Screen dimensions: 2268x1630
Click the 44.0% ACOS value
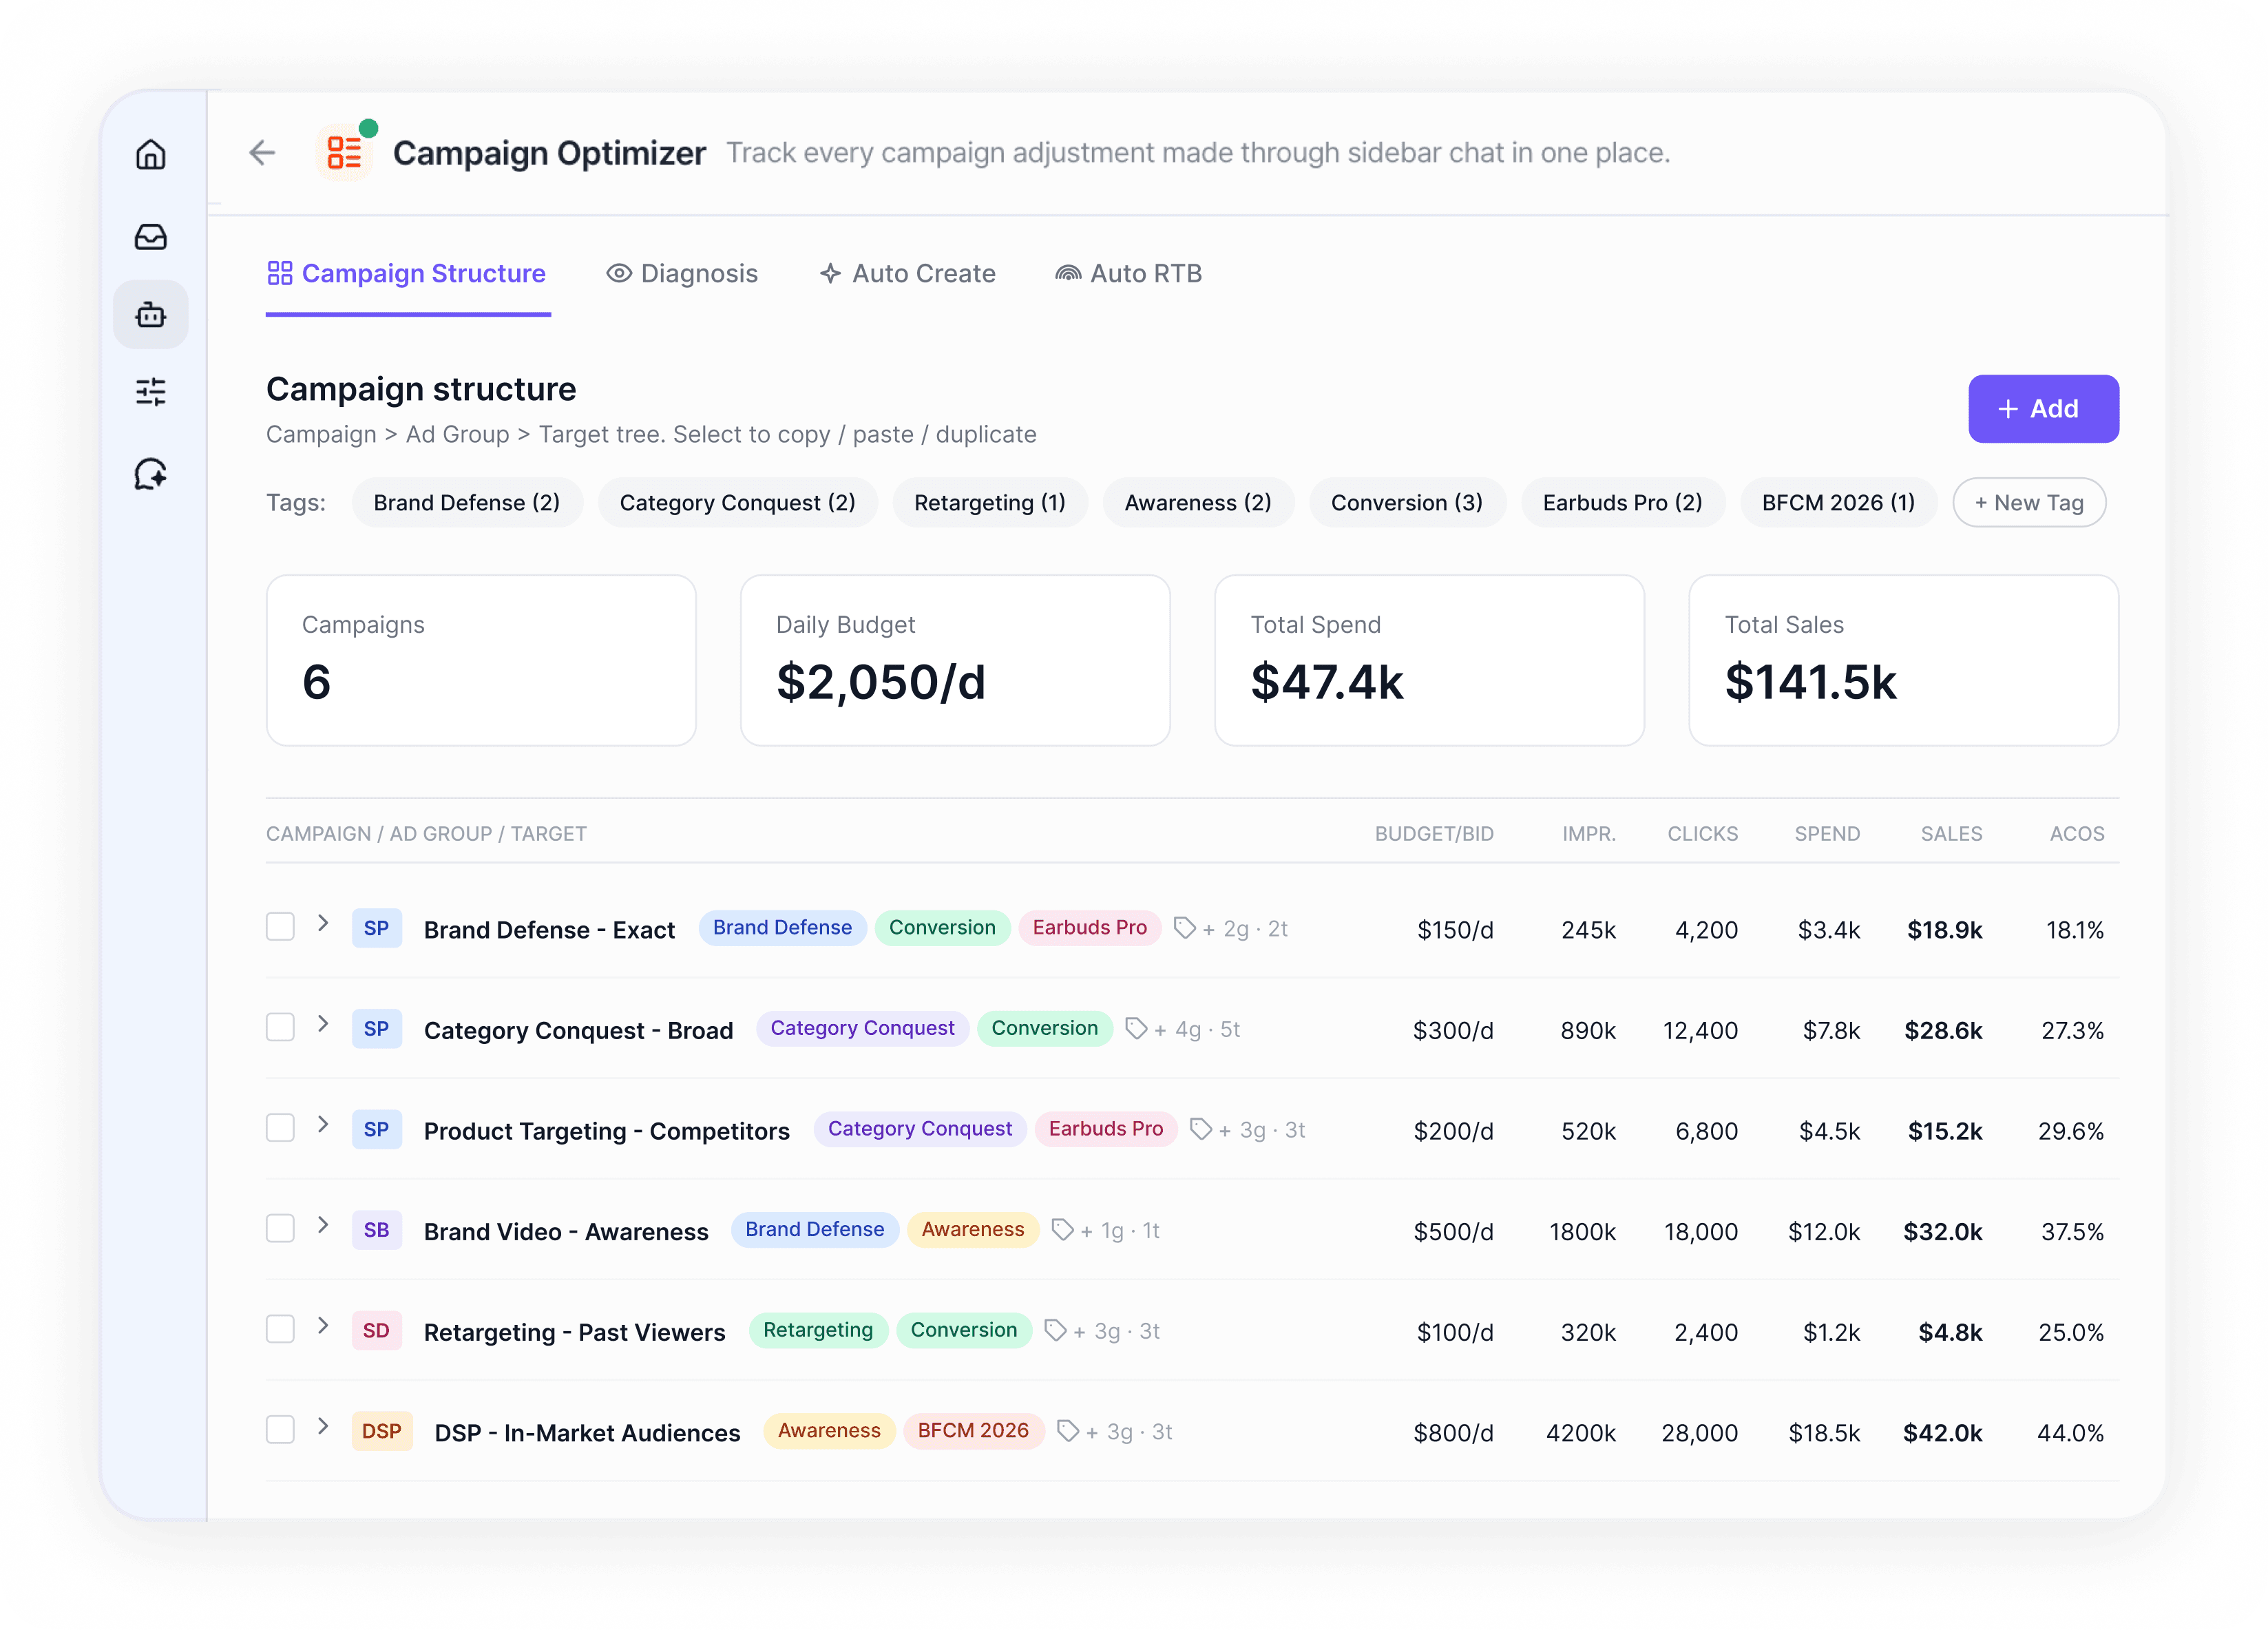(x=2070, y=1433)
